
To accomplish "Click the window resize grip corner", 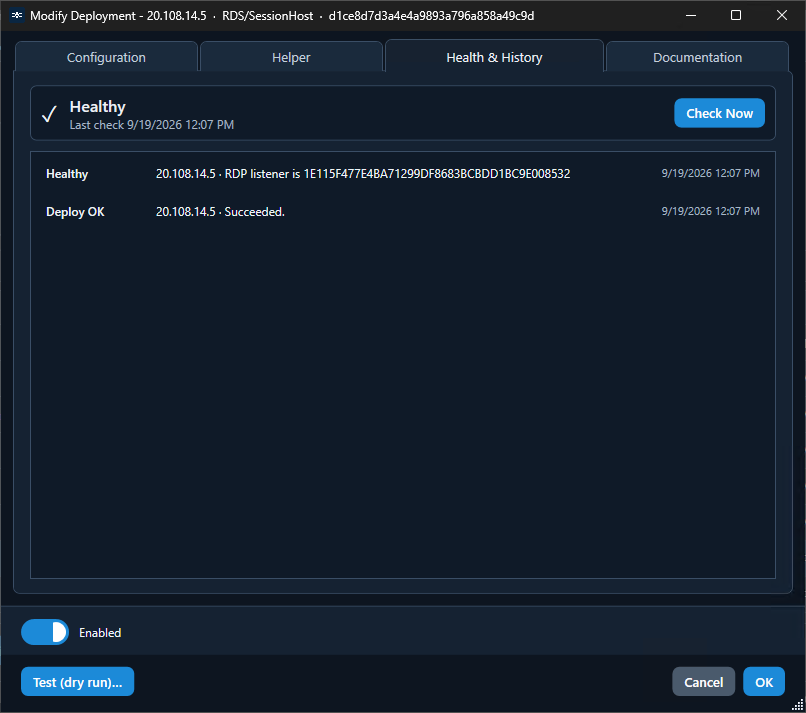I will tap(798, 705).
